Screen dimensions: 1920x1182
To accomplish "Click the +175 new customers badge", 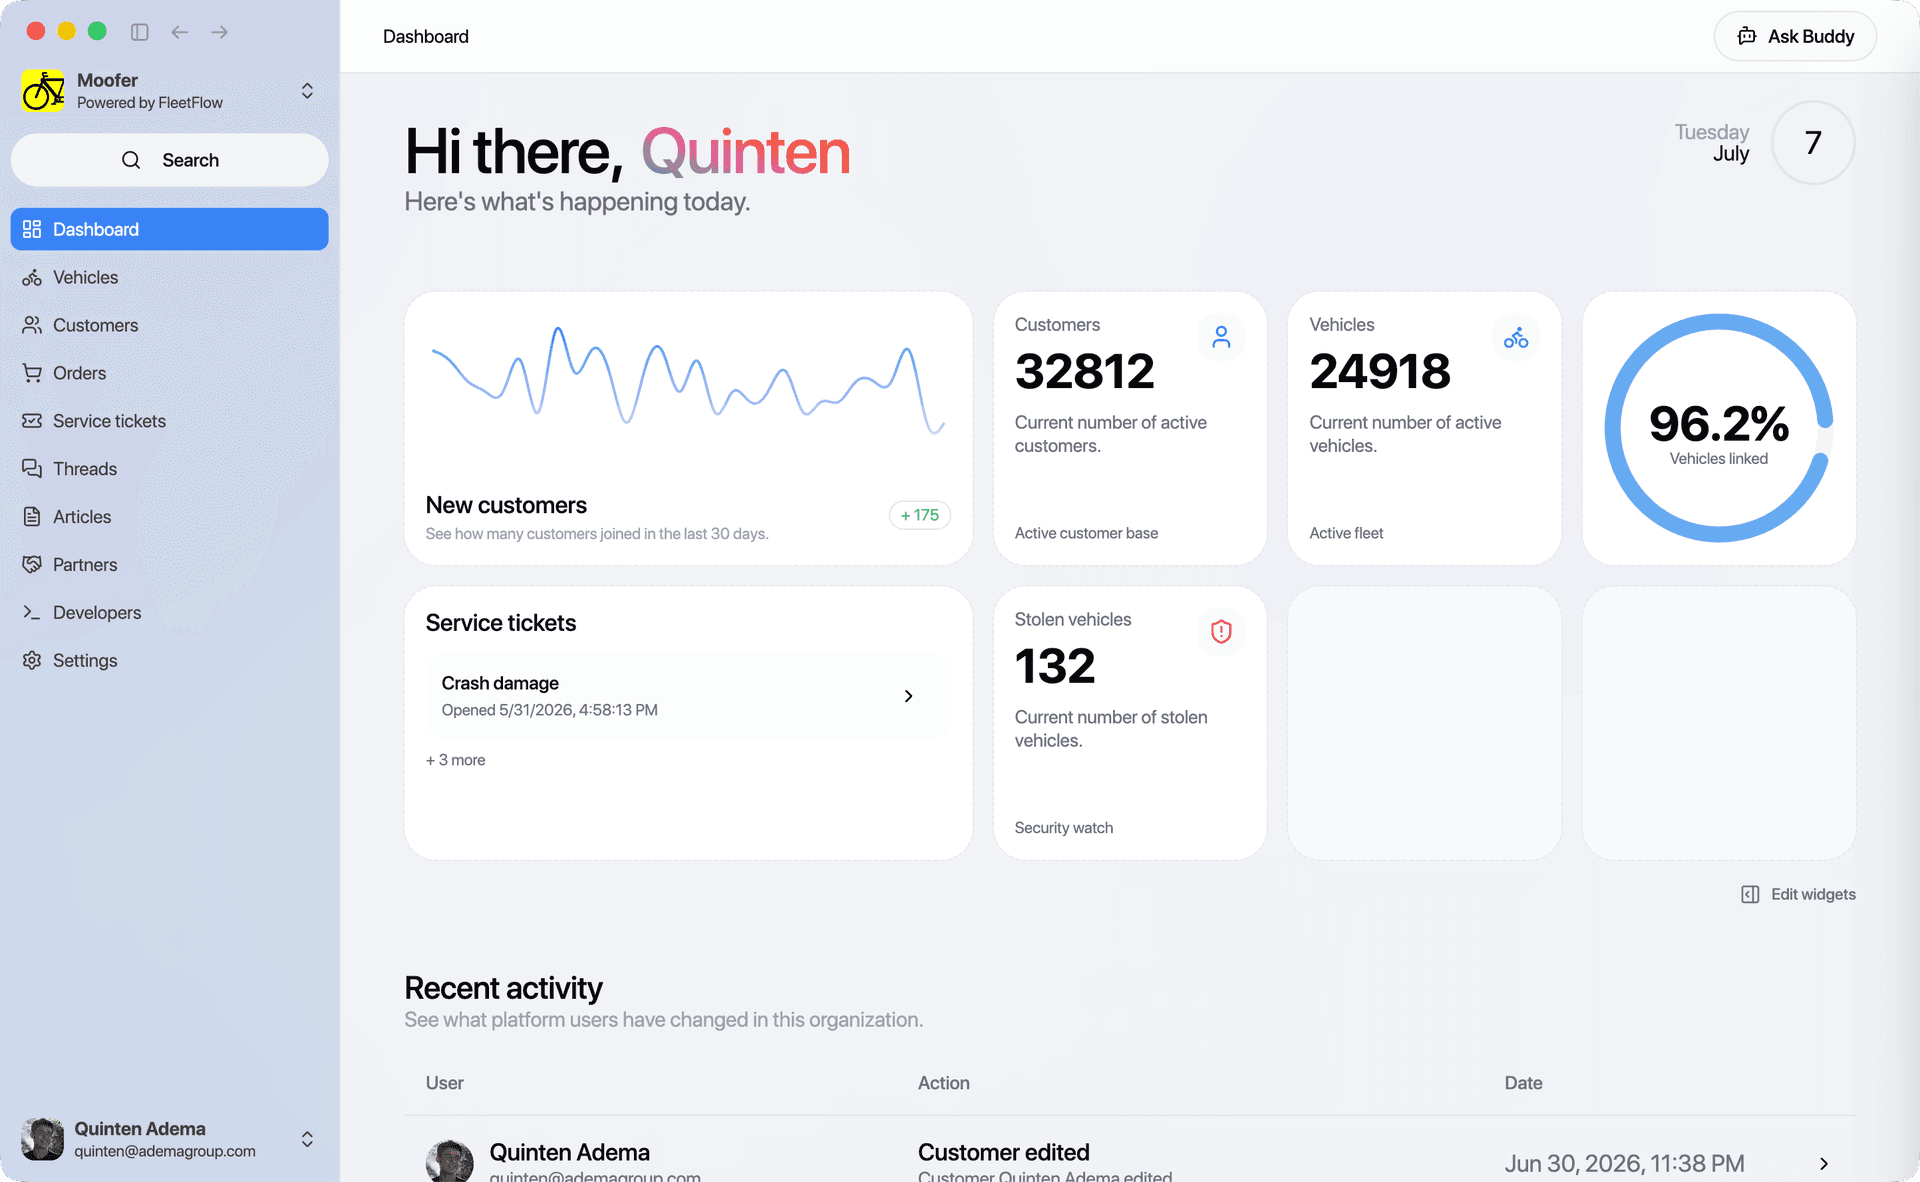I will 920,515.
